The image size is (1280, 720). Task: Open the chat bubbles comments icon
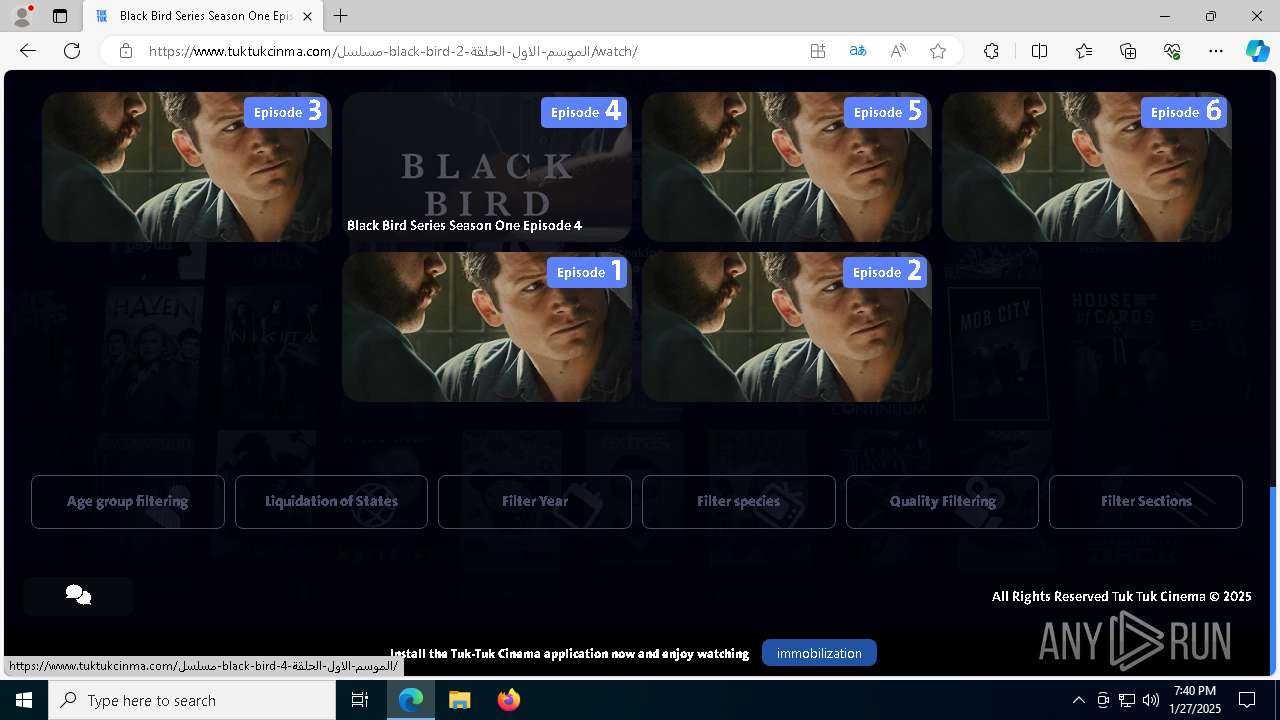78,596
